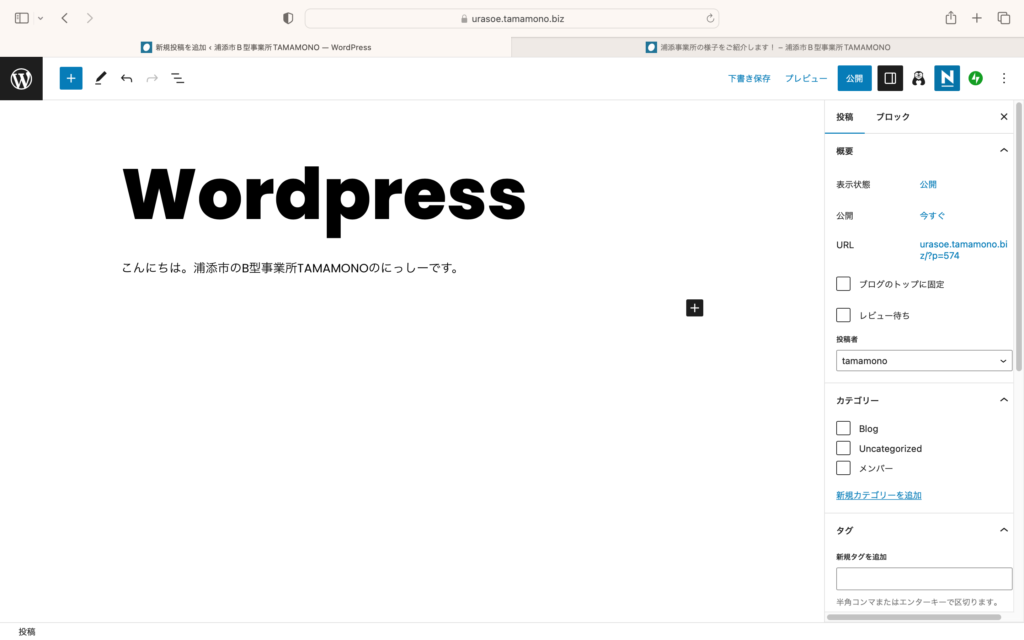Click 下書き保存 to save draft
This screenshot has width=1024, height=640.
[x=749, y=78]
